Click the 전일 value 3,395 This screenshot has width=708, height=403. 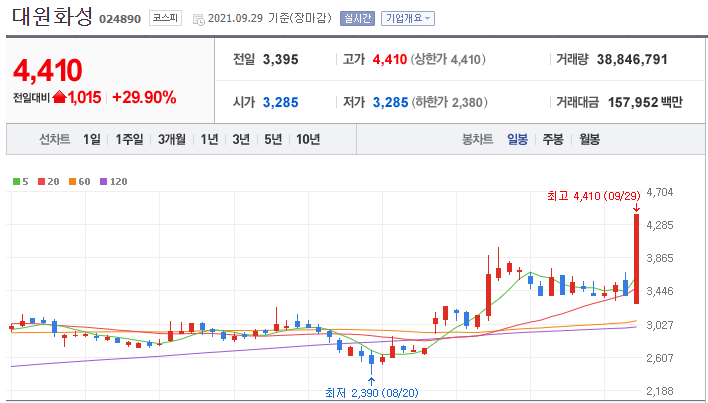(280, 60)
